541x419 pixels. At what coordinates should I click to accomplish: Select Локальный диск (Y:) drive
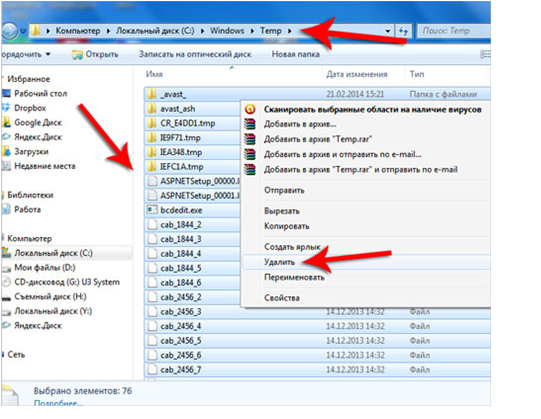[x=53, y=311]
